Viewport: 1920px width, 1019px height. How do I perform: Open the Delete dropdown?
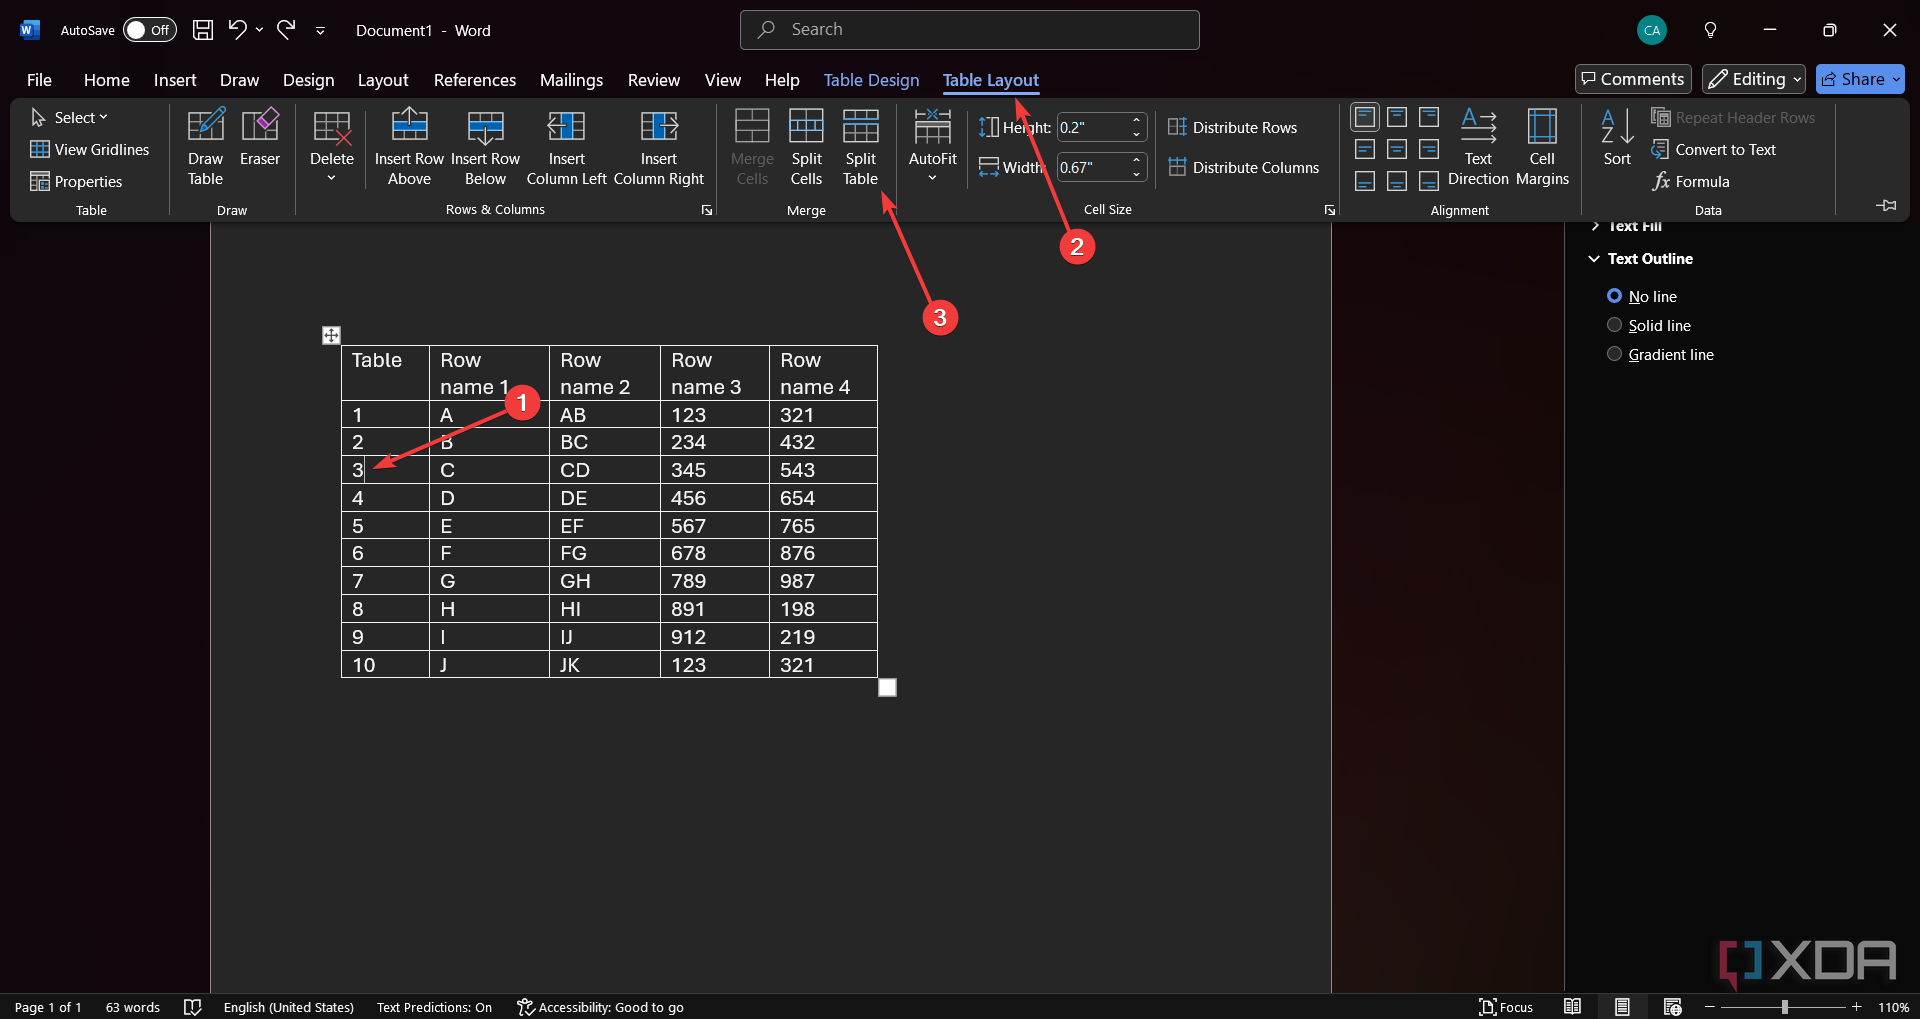click(331, 147)
